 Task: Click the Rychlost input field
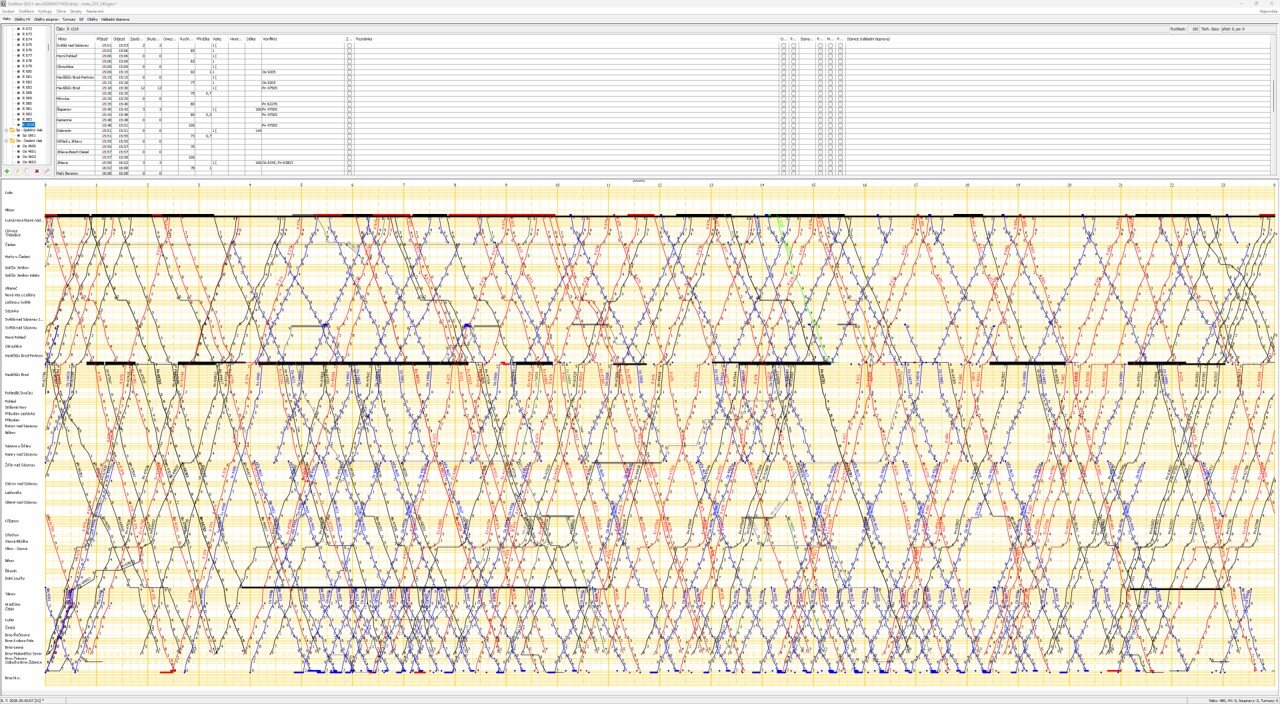pyautogui.click(x=1195, y=29)
